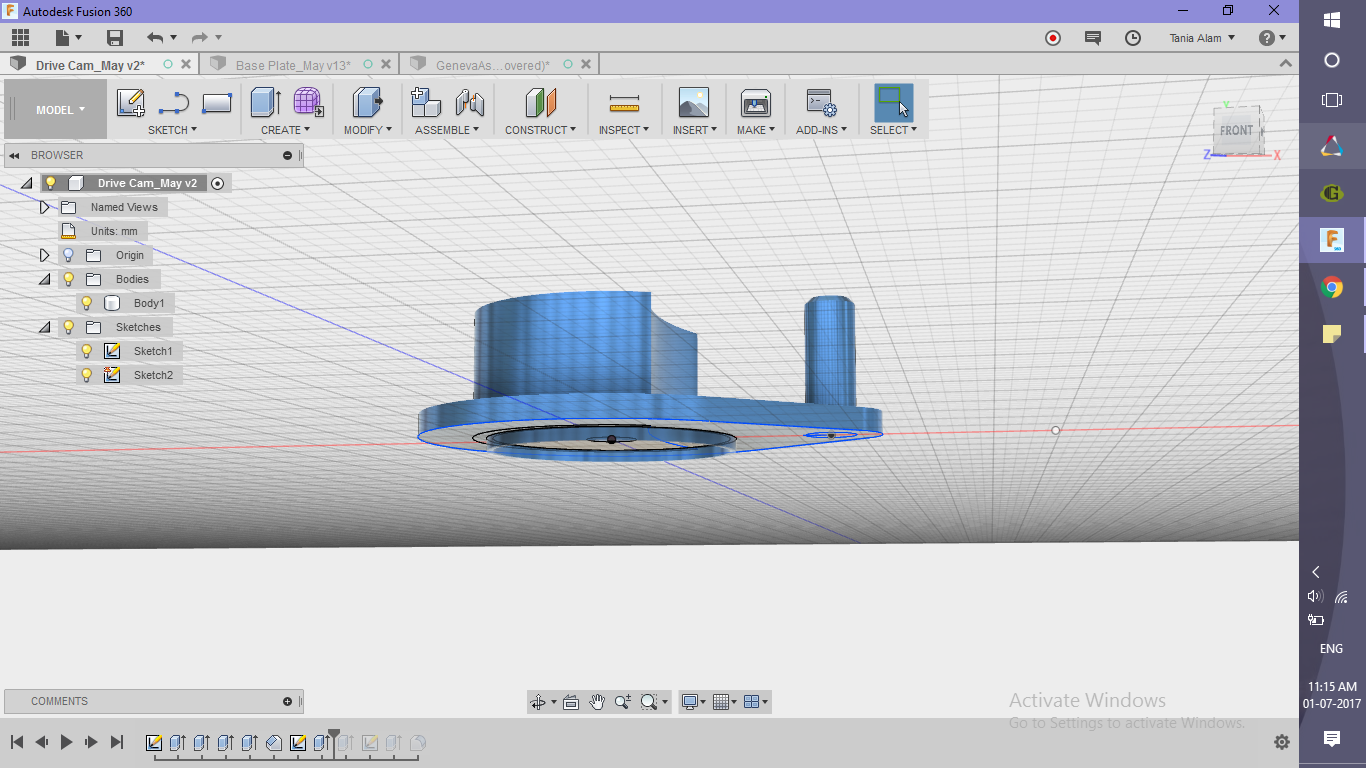Collapse the Bodies folder
The width and height of the screenshot is (1366, 768).
(44, 279)
